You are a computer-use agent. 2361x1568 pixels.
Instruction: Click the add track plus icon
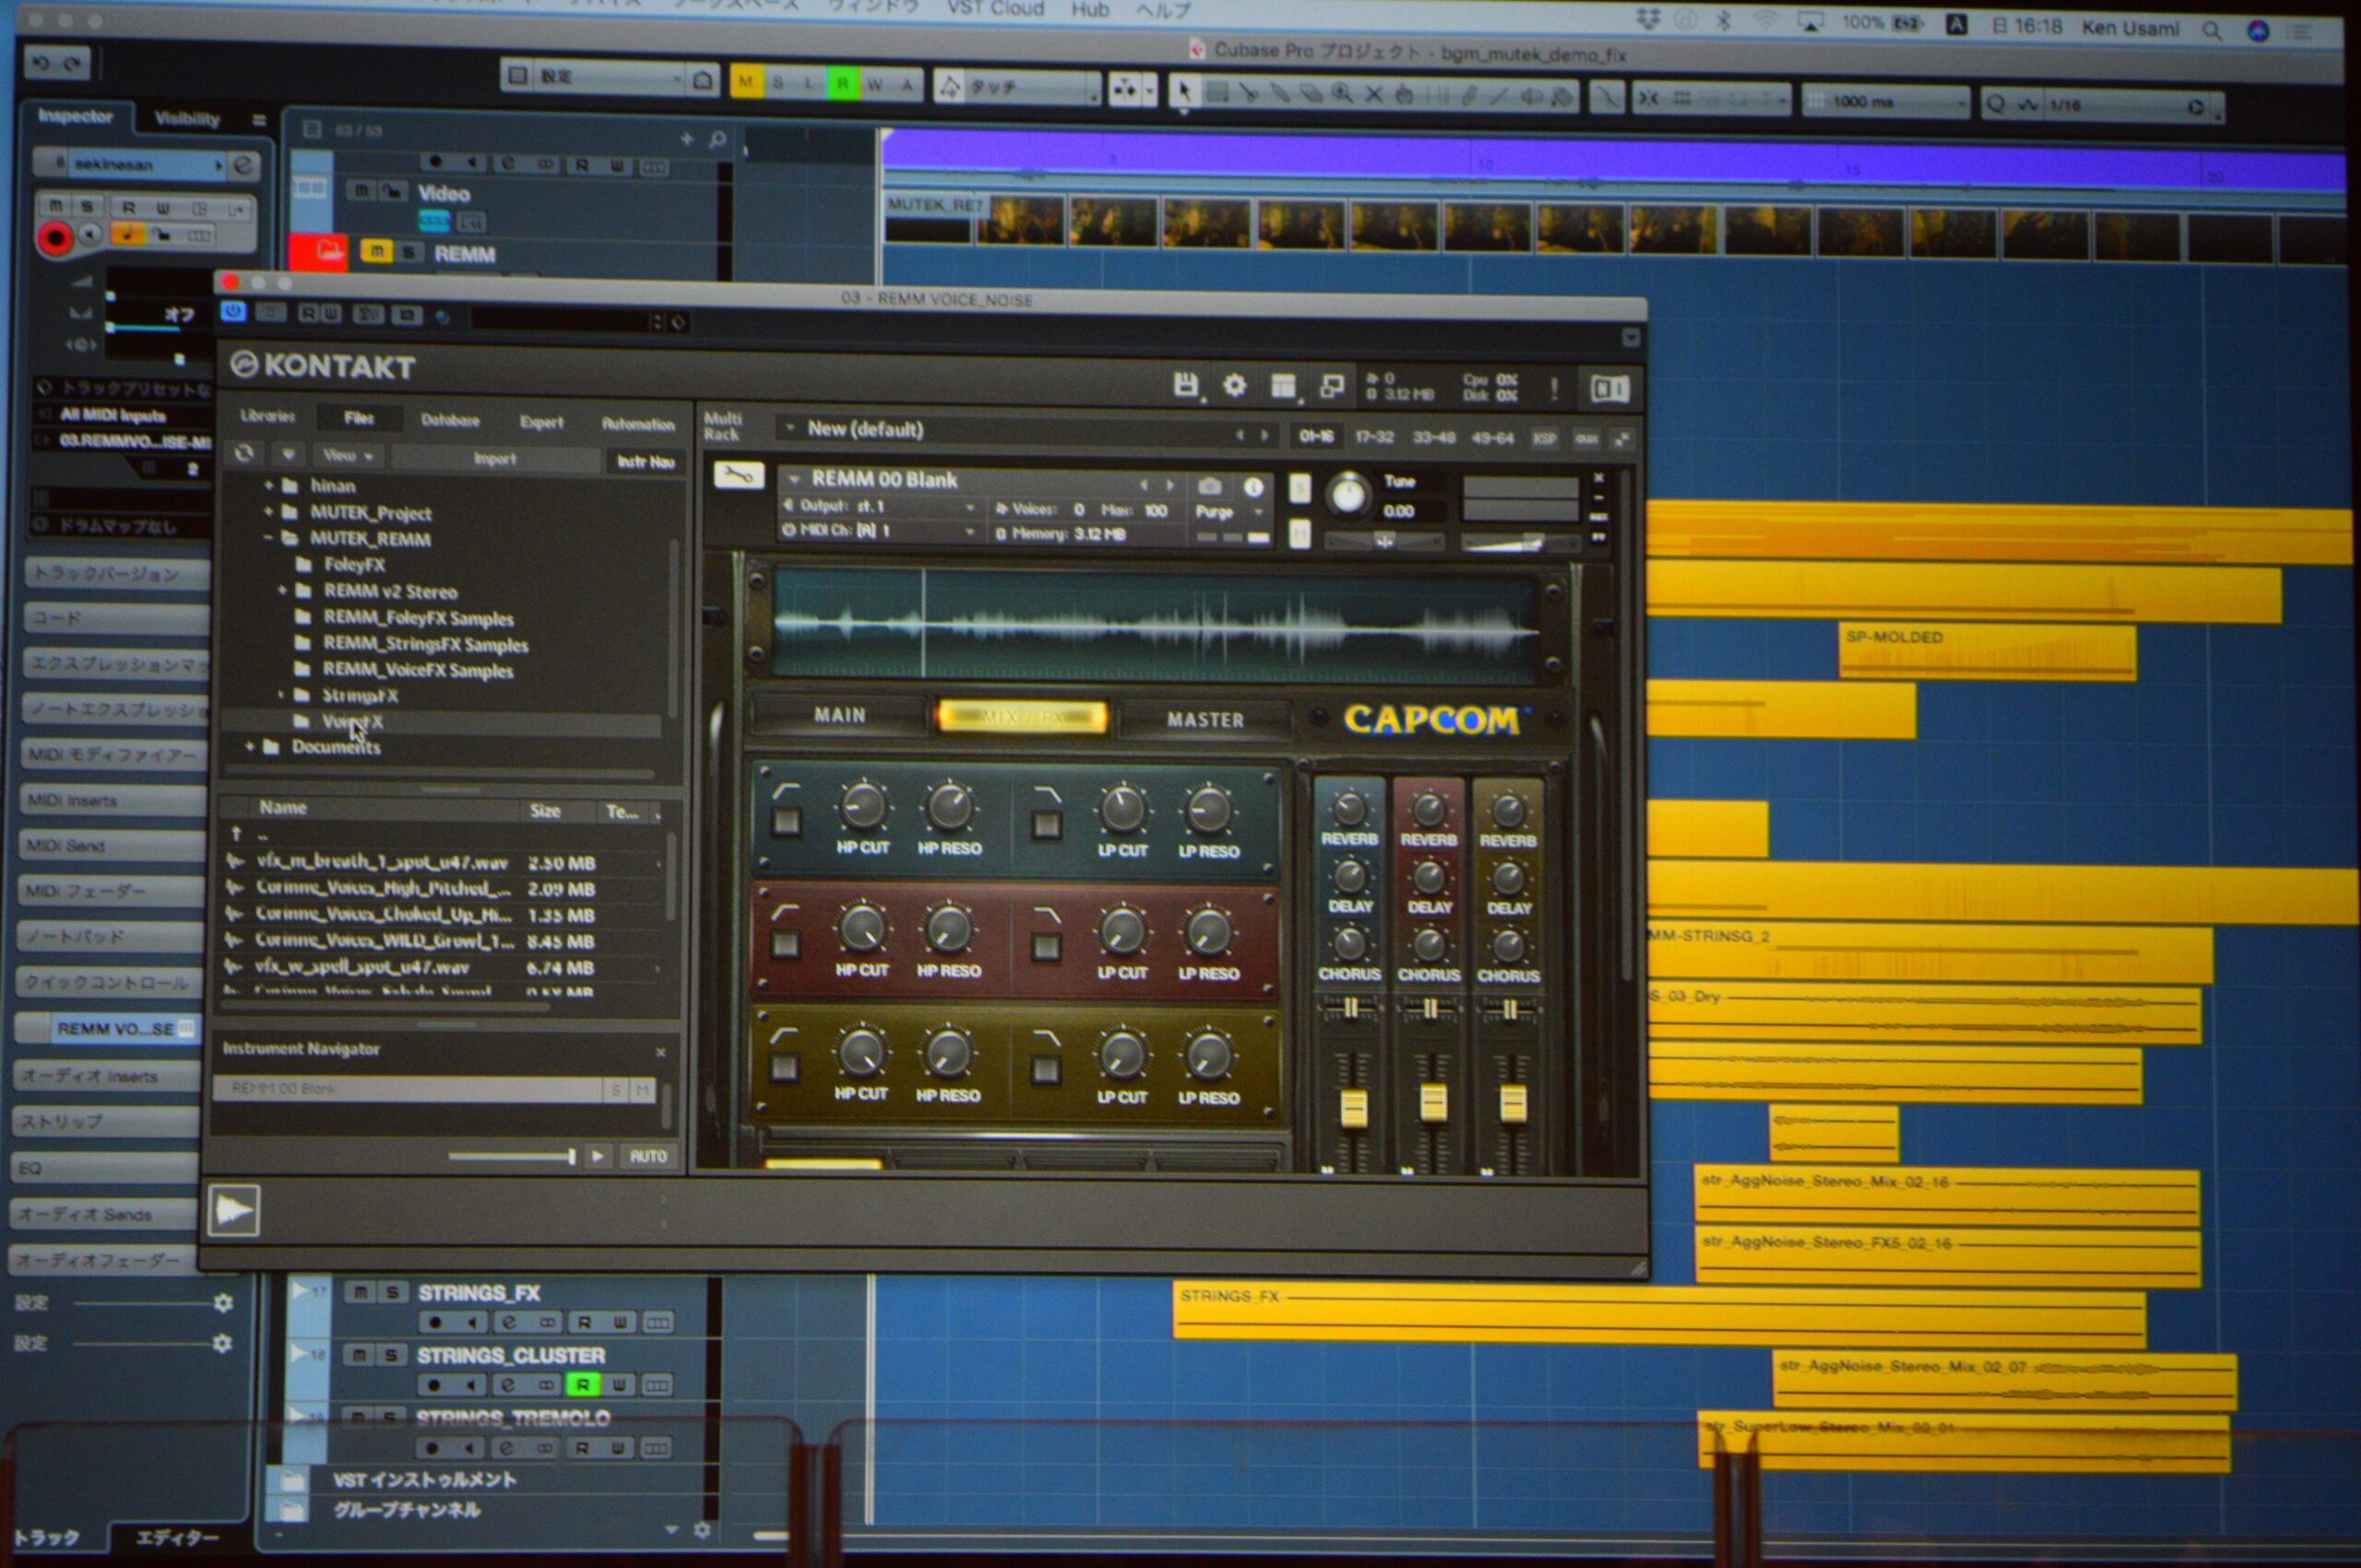tap(687, 139)
